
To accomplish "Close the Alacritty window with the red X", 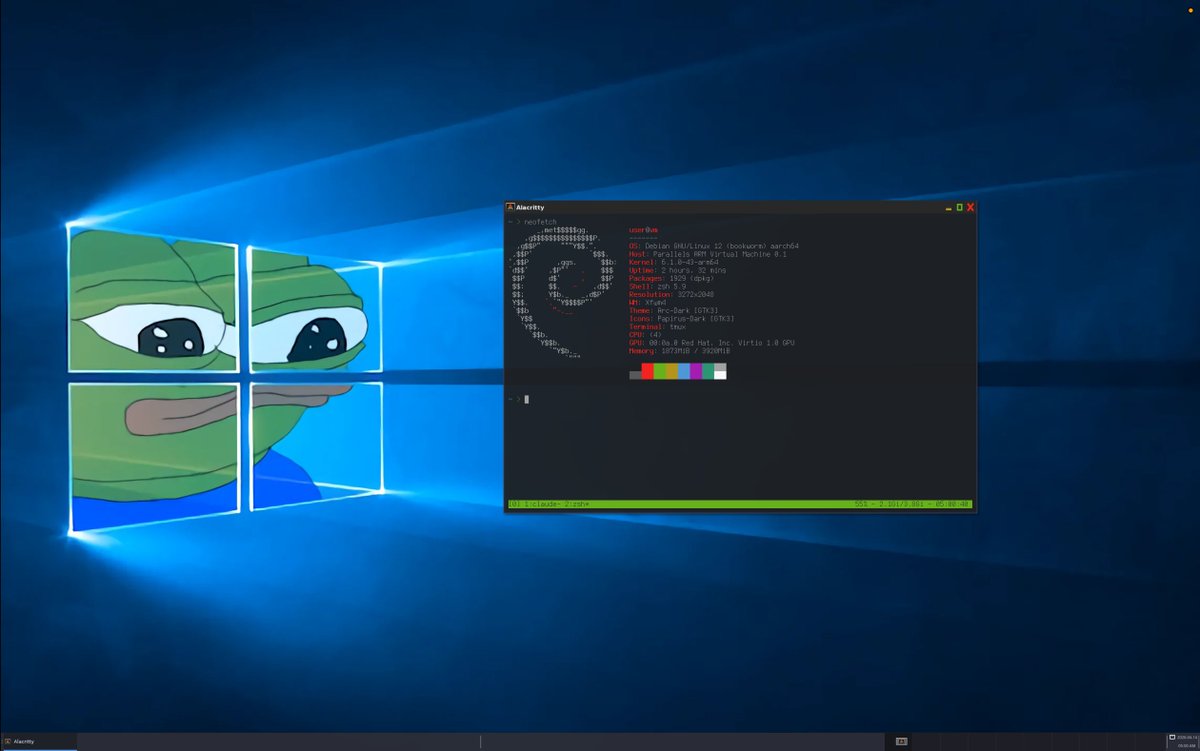I will tap(970, 207).
